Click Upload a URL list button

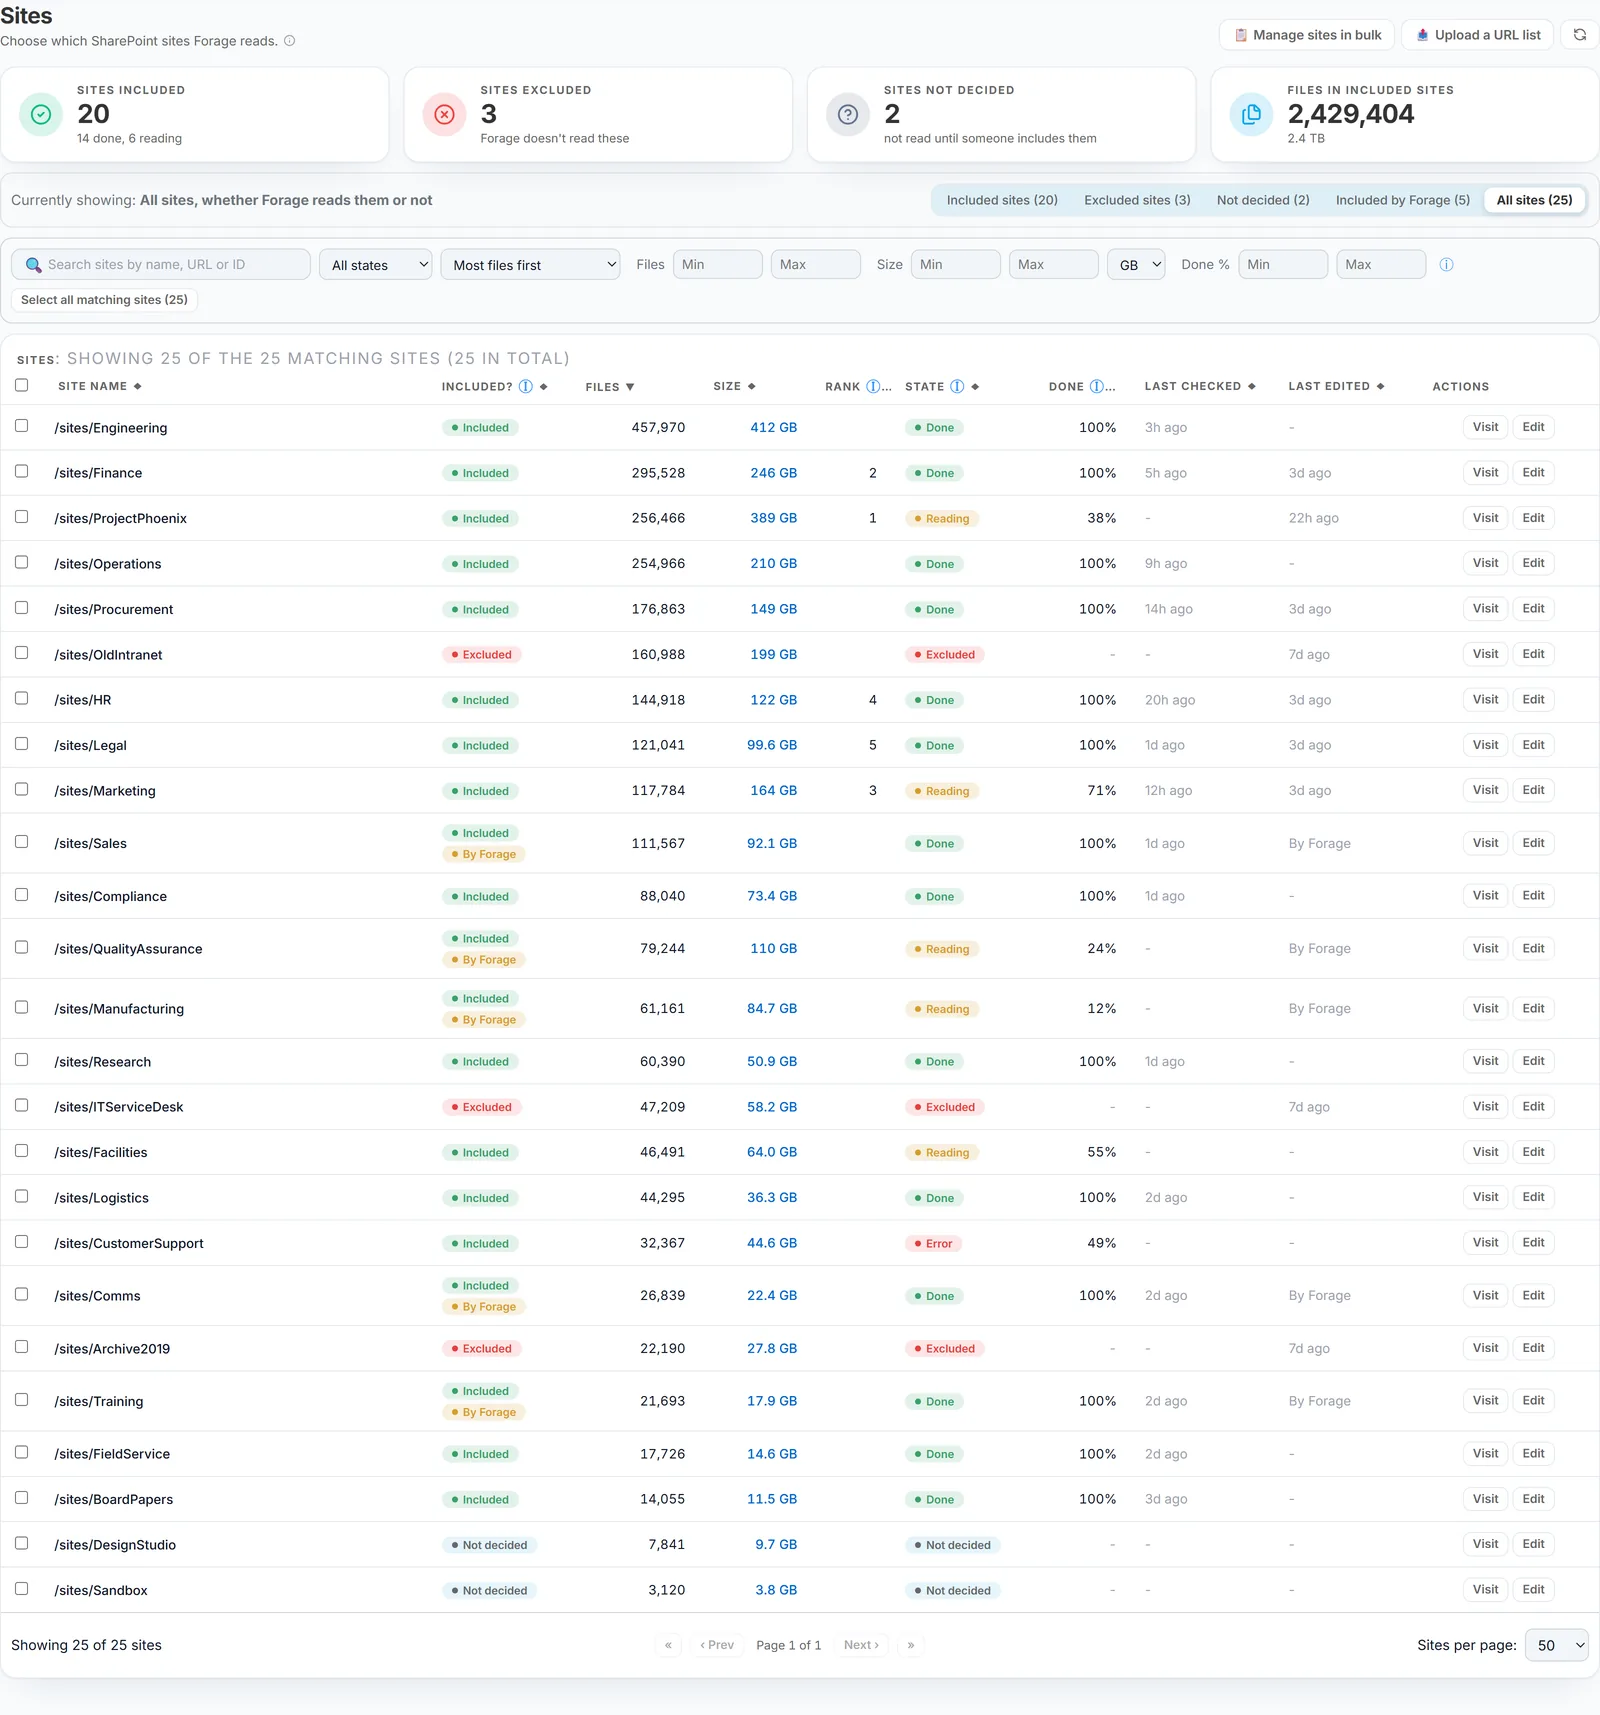(1478, 35)
